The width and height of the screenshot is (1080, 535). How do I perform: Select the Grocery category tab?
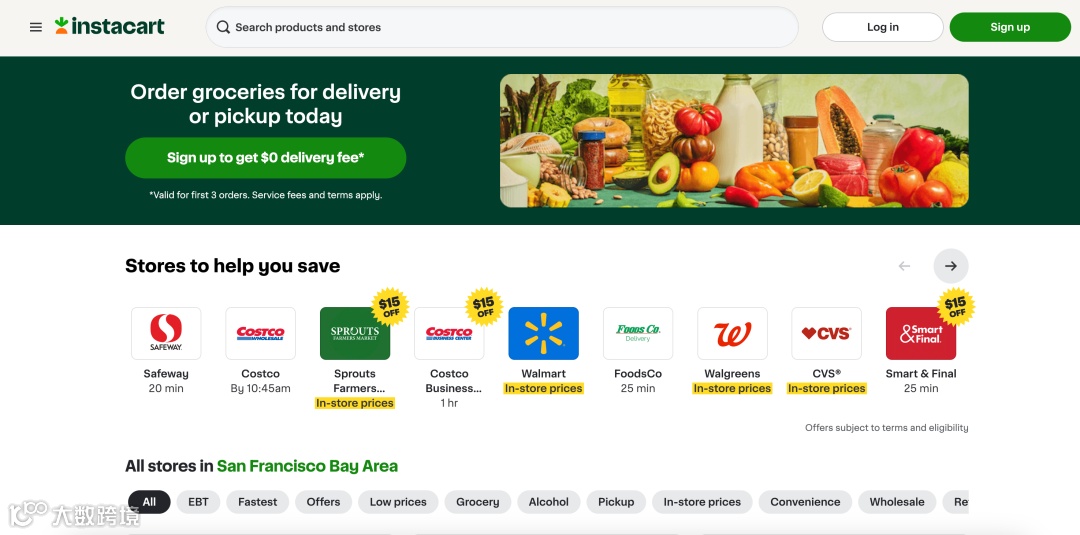[x=477, y=502]
